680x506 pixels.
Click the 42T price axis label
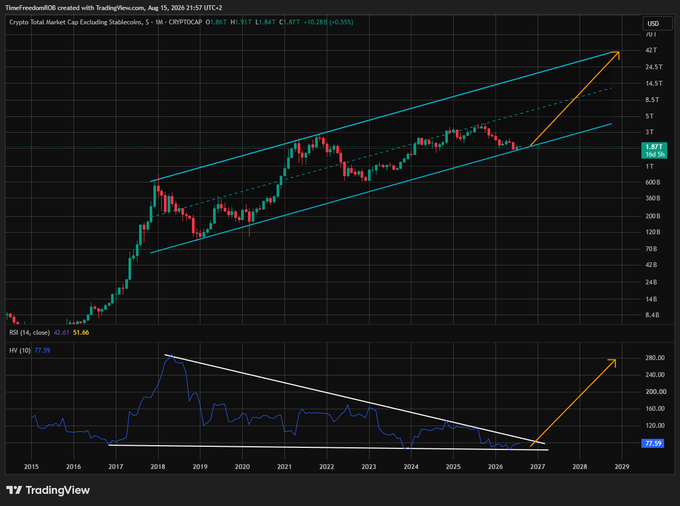tap(651, 50)
